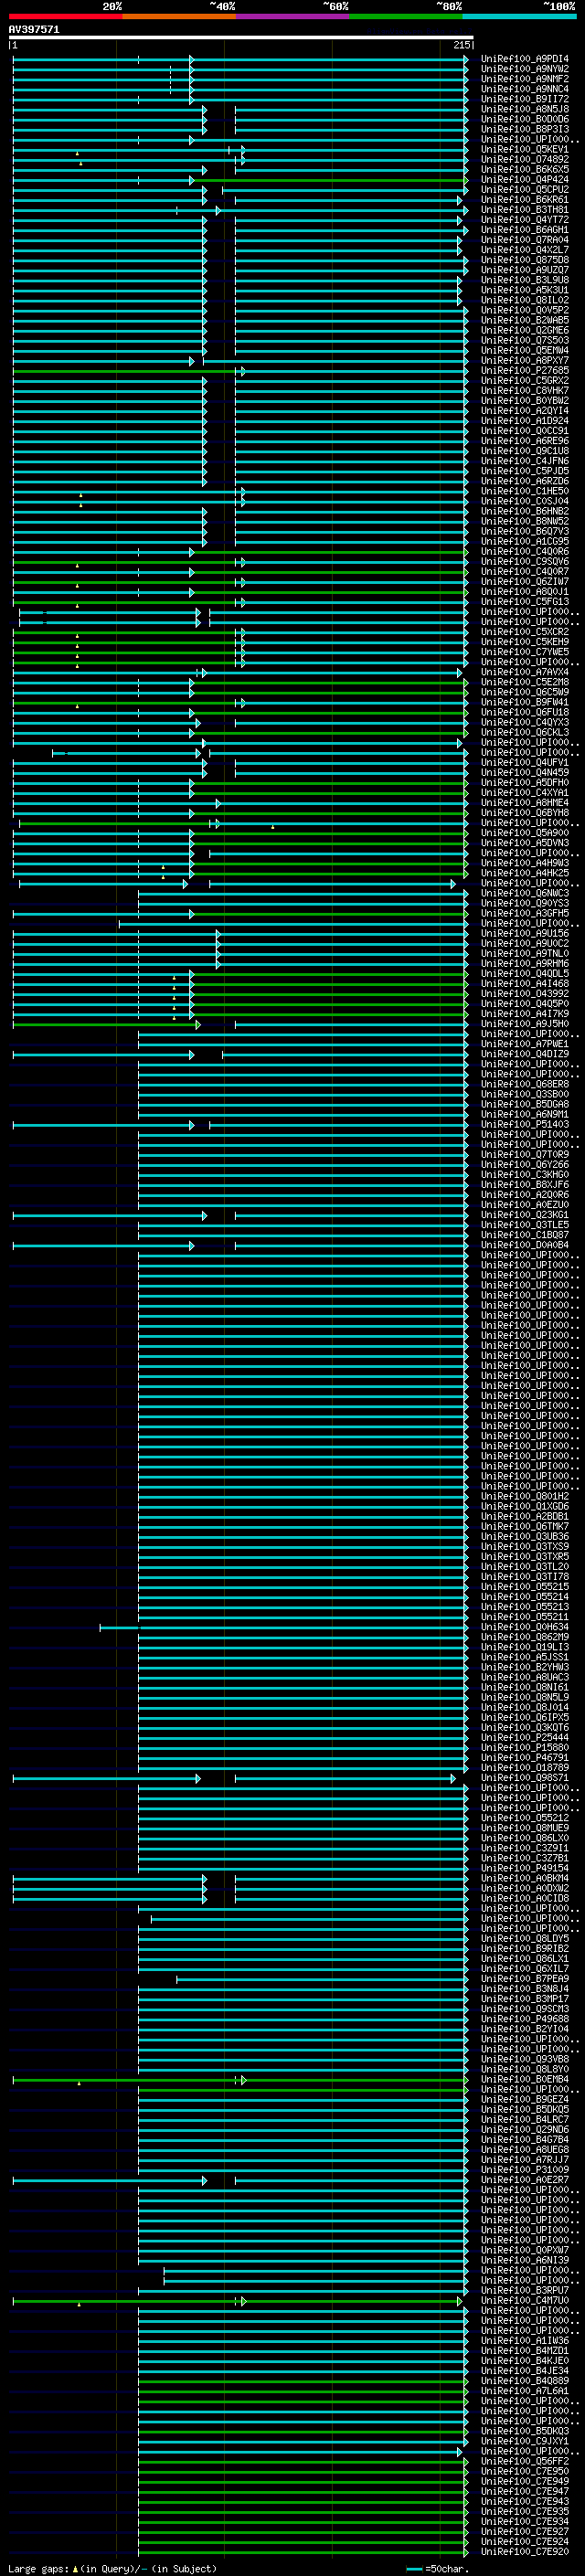Select label UniRef100_P49154

click(524, 1868)
